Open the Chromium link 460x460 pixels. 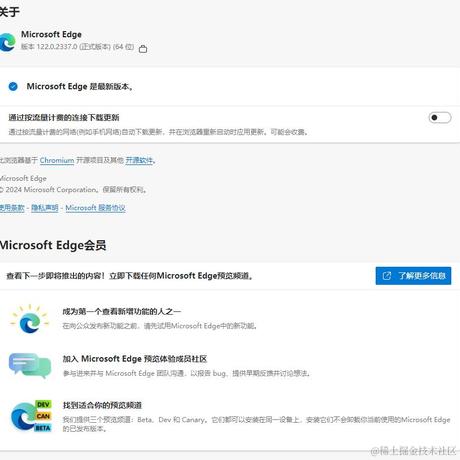57,160
